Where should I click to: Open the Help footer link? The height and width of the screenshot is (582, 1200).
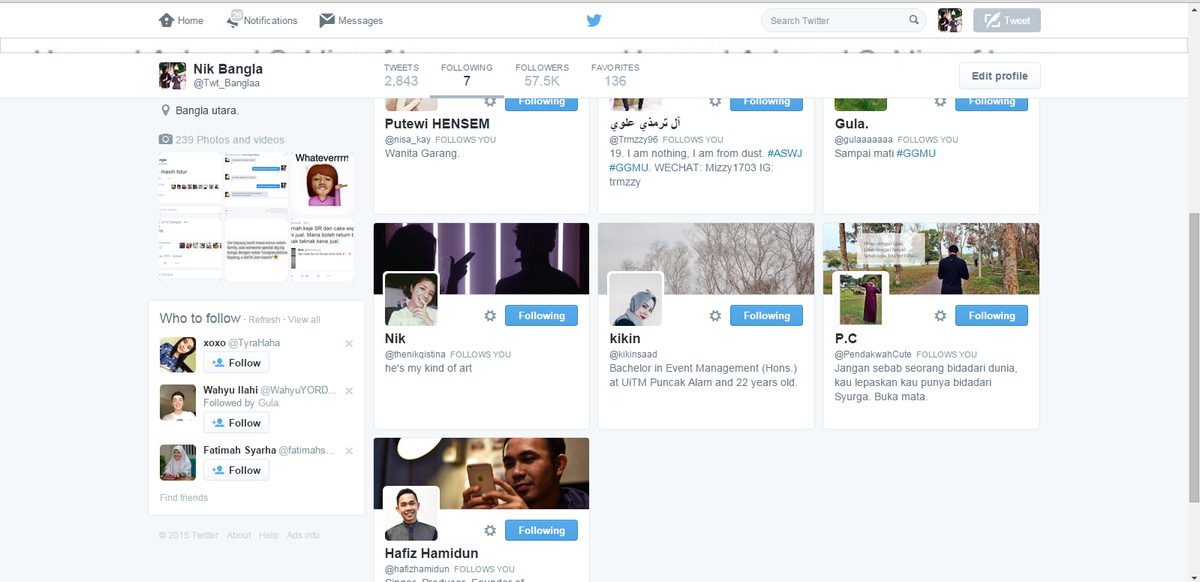click(268, 536)
